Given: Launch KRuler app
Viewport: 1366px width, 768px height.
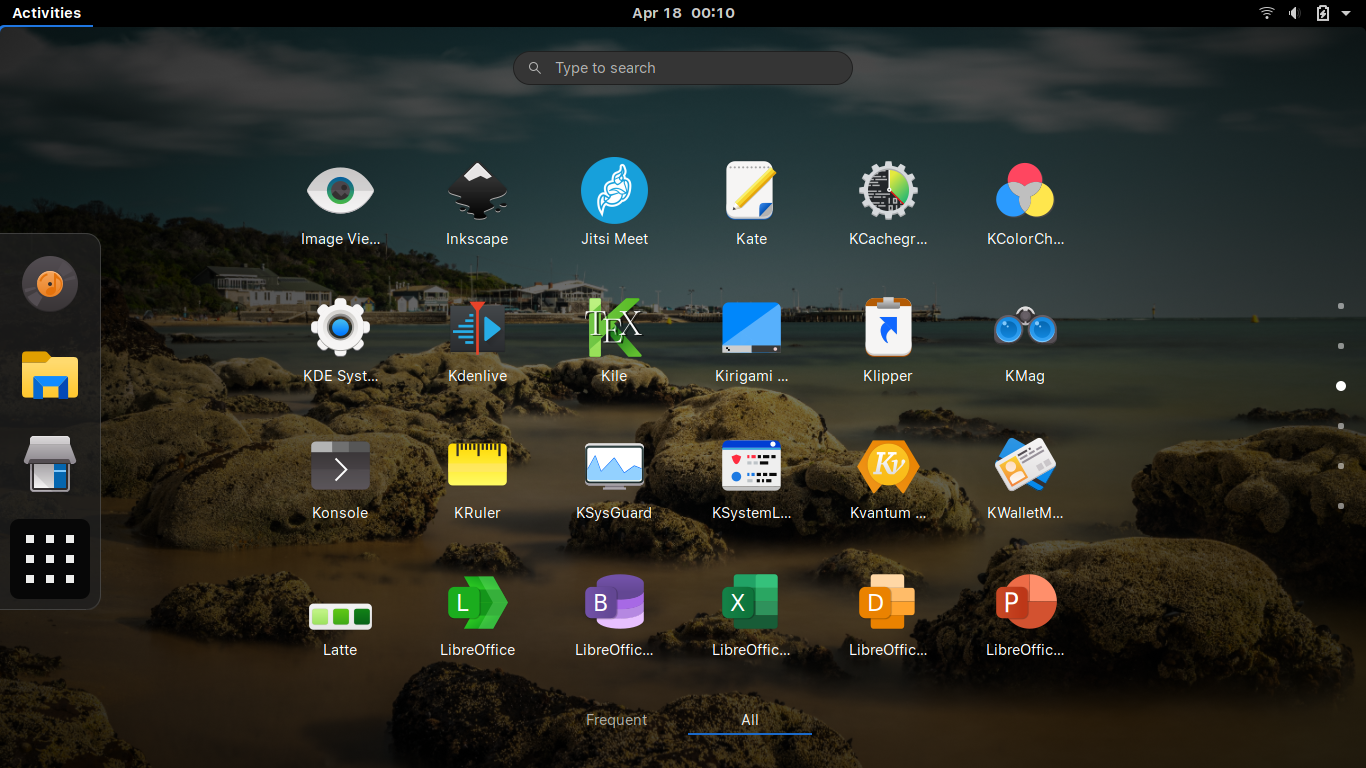Looking at the screenshot, I should (x=477, y=465).
